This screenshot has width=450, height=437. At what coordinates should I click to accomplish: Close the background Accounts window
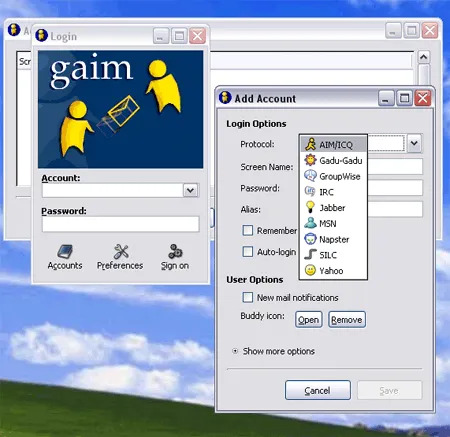[430, 31]
